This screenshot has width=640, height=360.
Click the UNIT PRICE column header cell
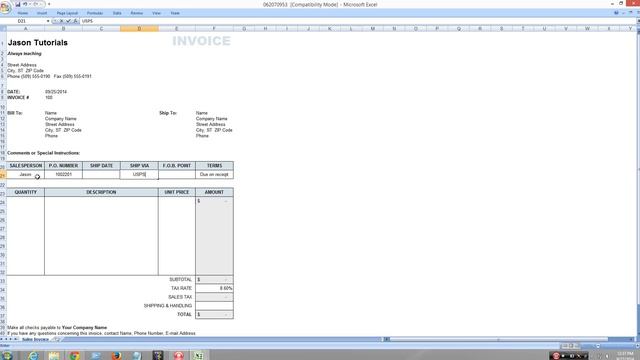[x=177, y=192]
